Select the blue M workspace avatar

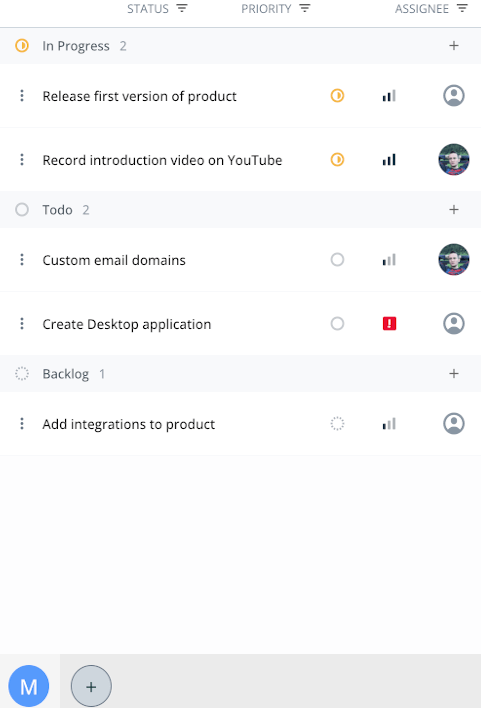[29, 686]
